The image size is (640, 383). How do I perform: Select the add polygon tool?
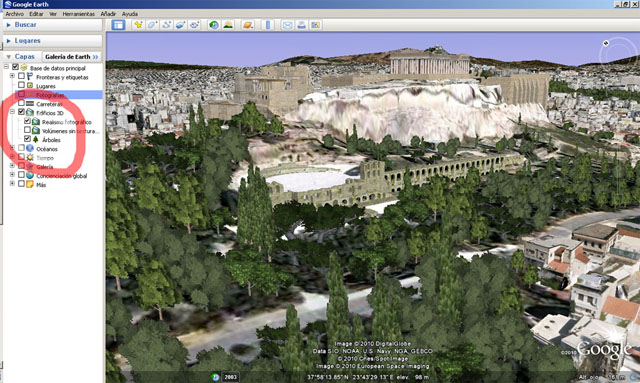[152, 25]
